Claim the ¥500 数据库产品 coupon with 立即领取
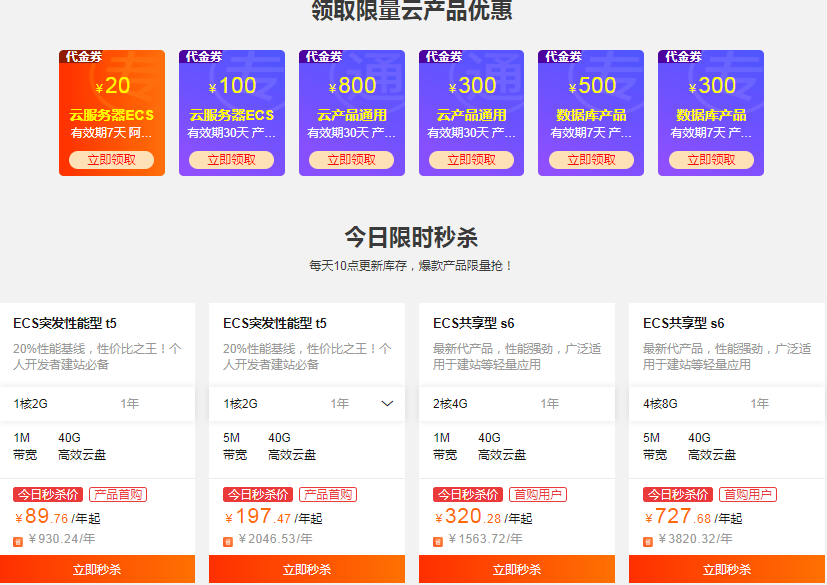The image size is (827, 585). (591, 160)
